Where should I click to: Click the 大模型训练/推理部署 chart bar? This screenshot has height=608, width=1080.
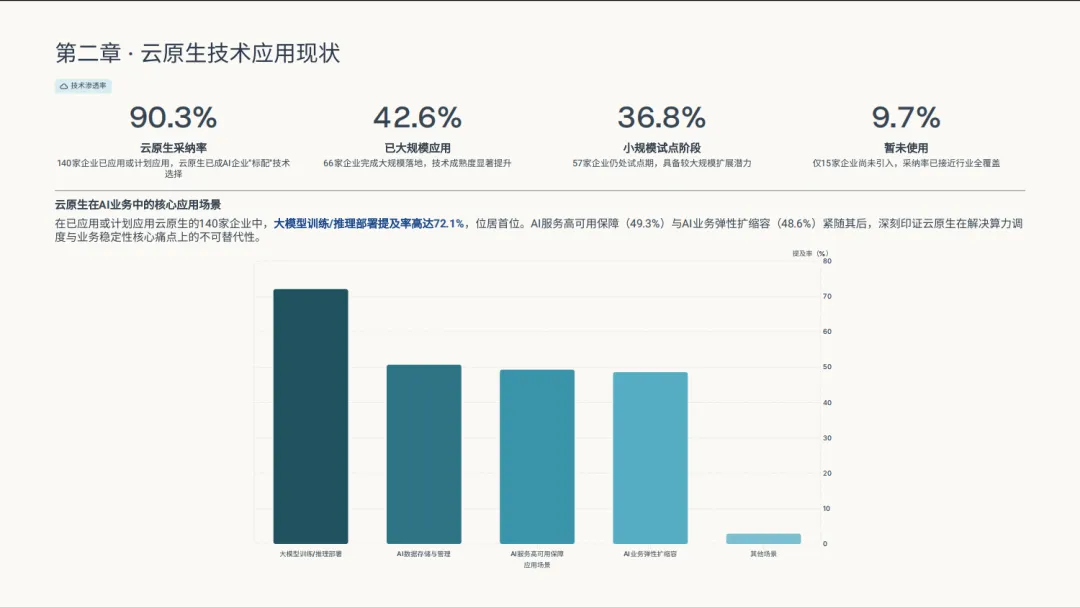311,417
